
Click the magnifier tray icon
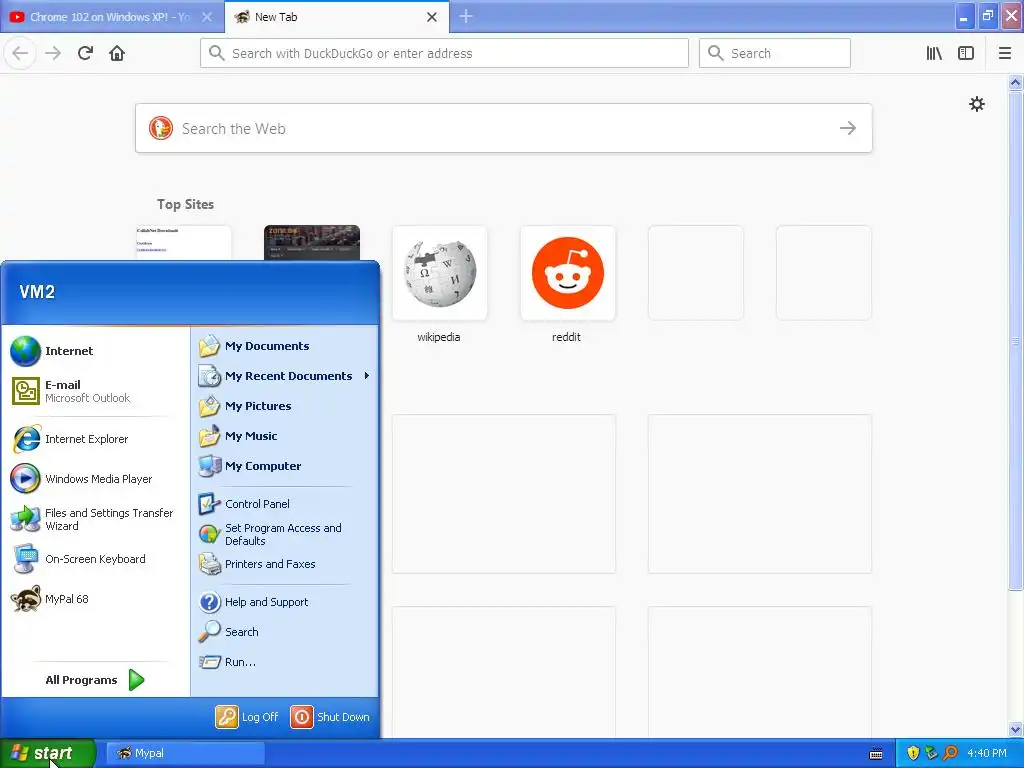[x=951, y=753]
